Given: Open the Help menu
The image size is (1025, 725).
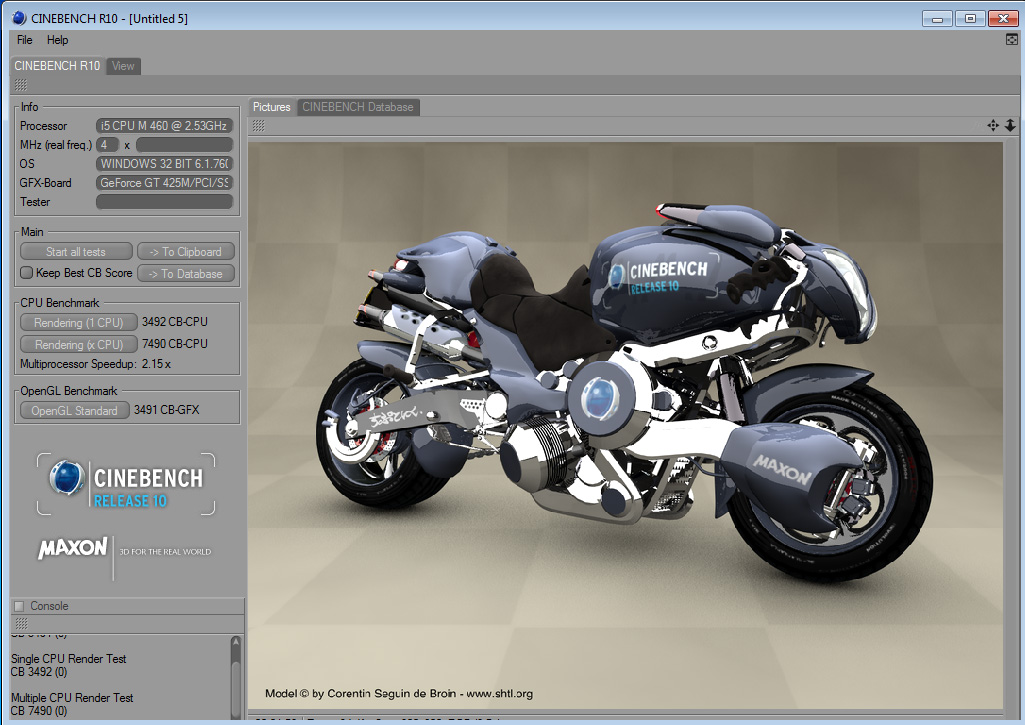Looking at the screenshot, I should [x=58, y=40].
